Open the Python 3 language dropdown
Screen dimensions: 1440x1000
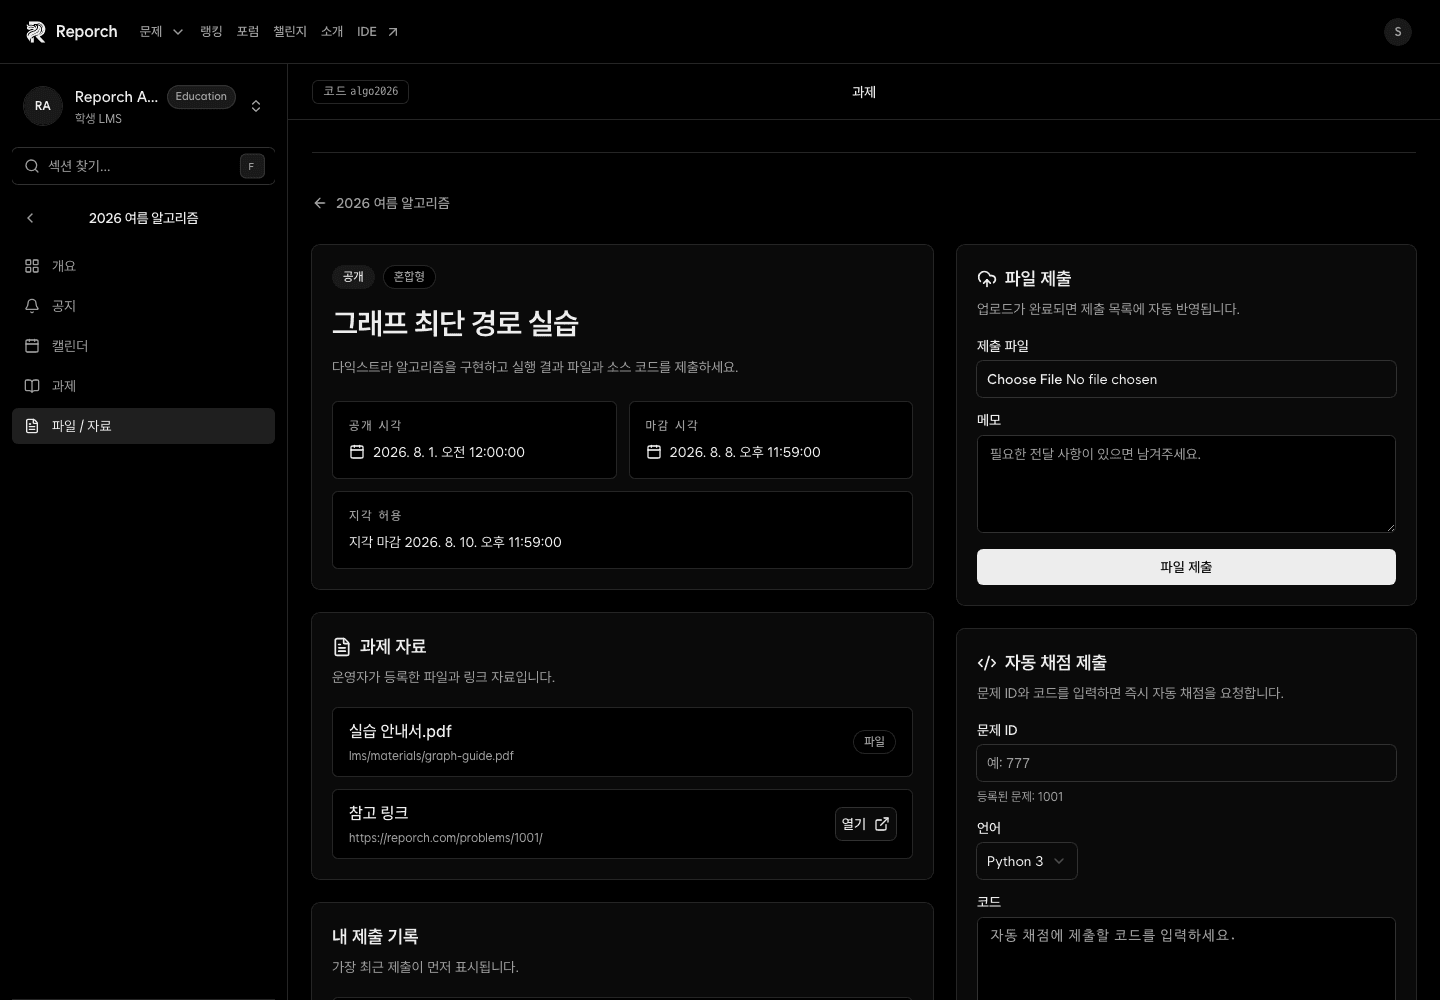tap(1027, 861)
